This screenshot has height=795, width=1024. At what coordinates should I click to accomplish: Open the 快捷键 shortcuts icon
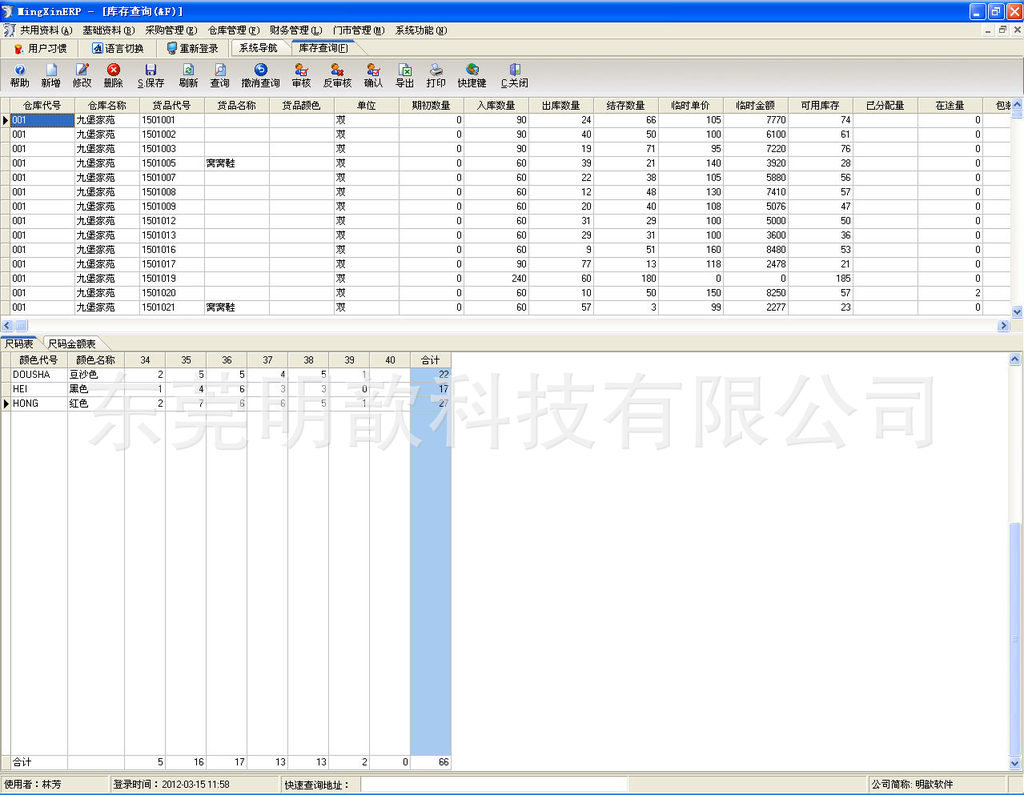472,76
